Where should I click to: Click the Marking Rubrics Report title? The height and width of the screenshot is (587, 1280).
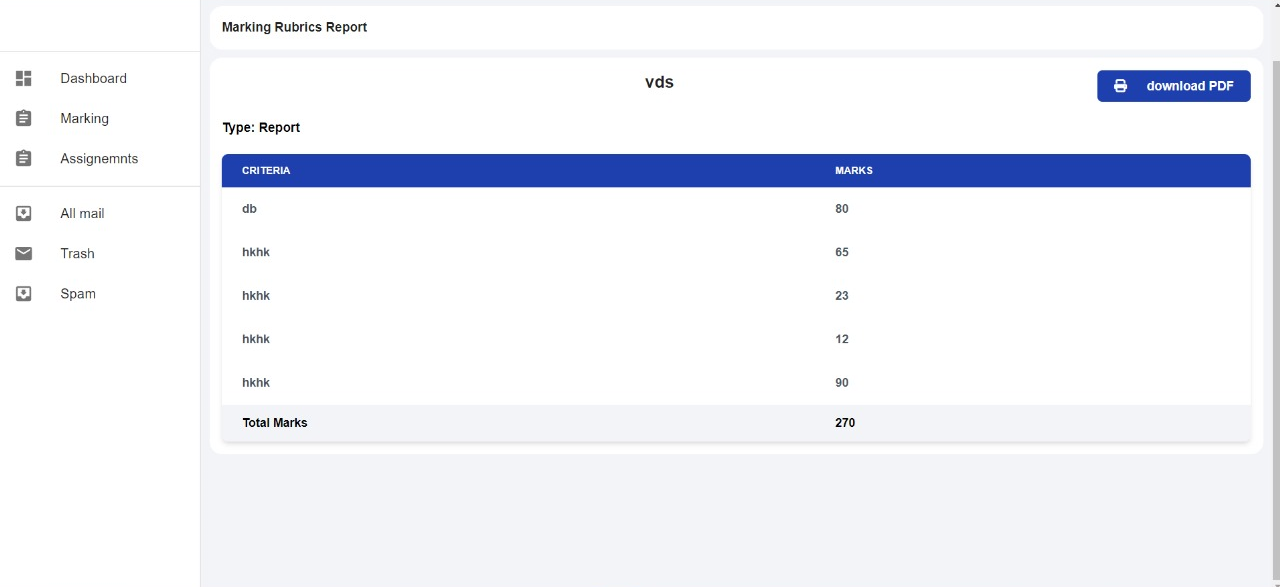294,27
